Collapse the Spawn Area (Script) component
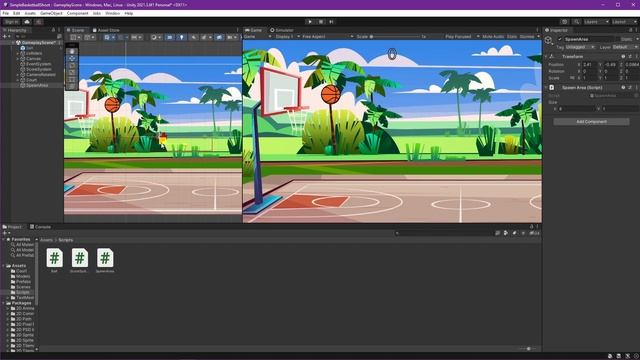 (546, 87)
